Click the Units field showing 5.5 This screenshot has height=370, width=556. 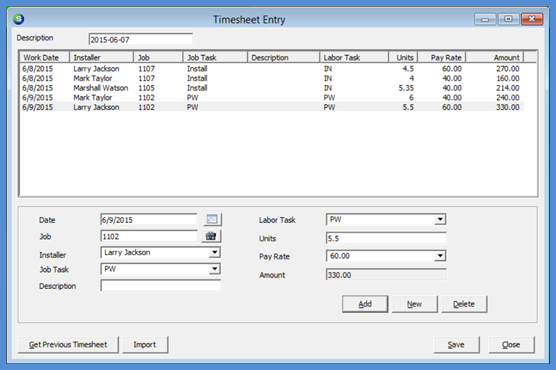(386, 238)
